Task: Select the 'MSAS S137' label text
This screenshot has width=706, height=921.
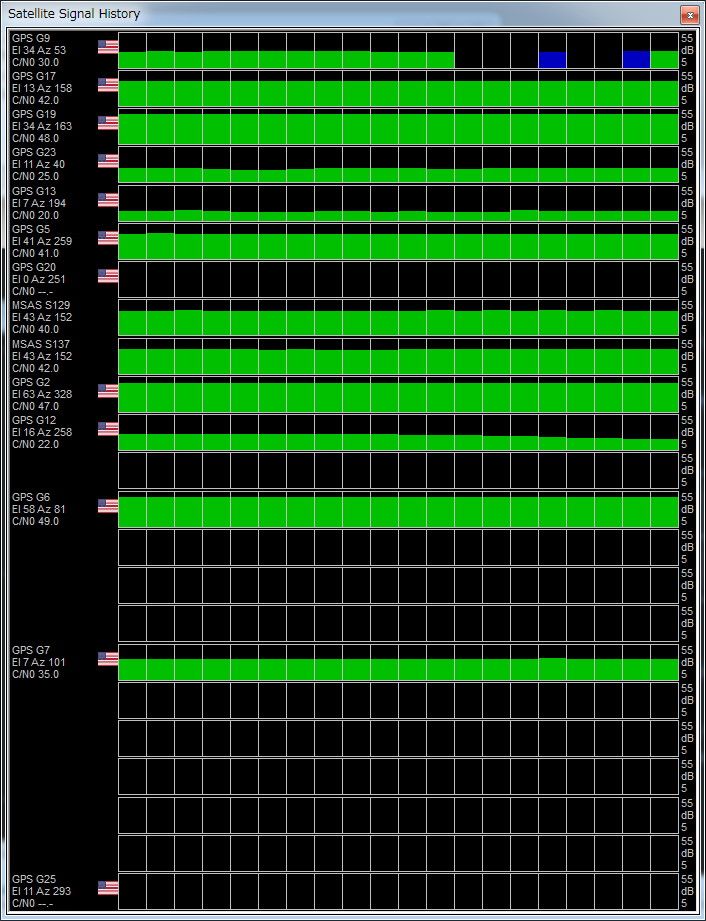Action: [41, 344]
